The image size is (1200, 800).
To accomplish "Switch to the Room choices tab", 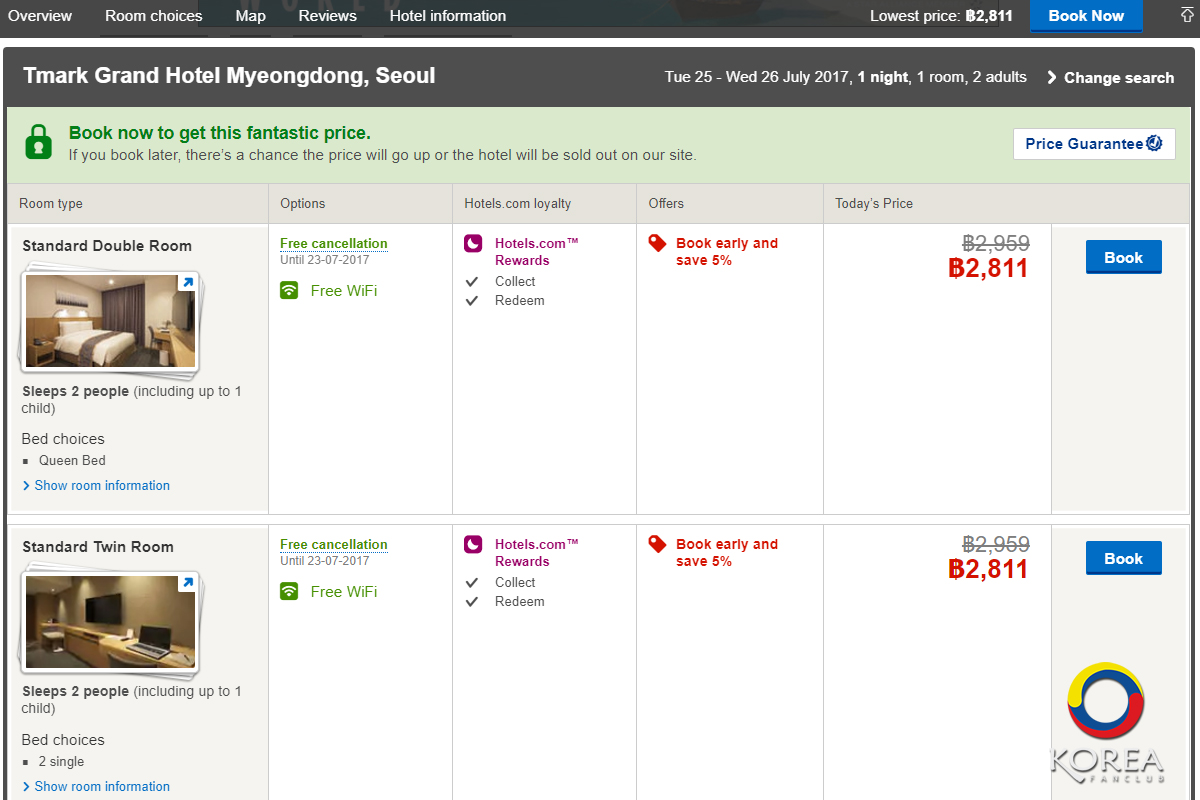I will pyautogui.click(x=154, y=16).
